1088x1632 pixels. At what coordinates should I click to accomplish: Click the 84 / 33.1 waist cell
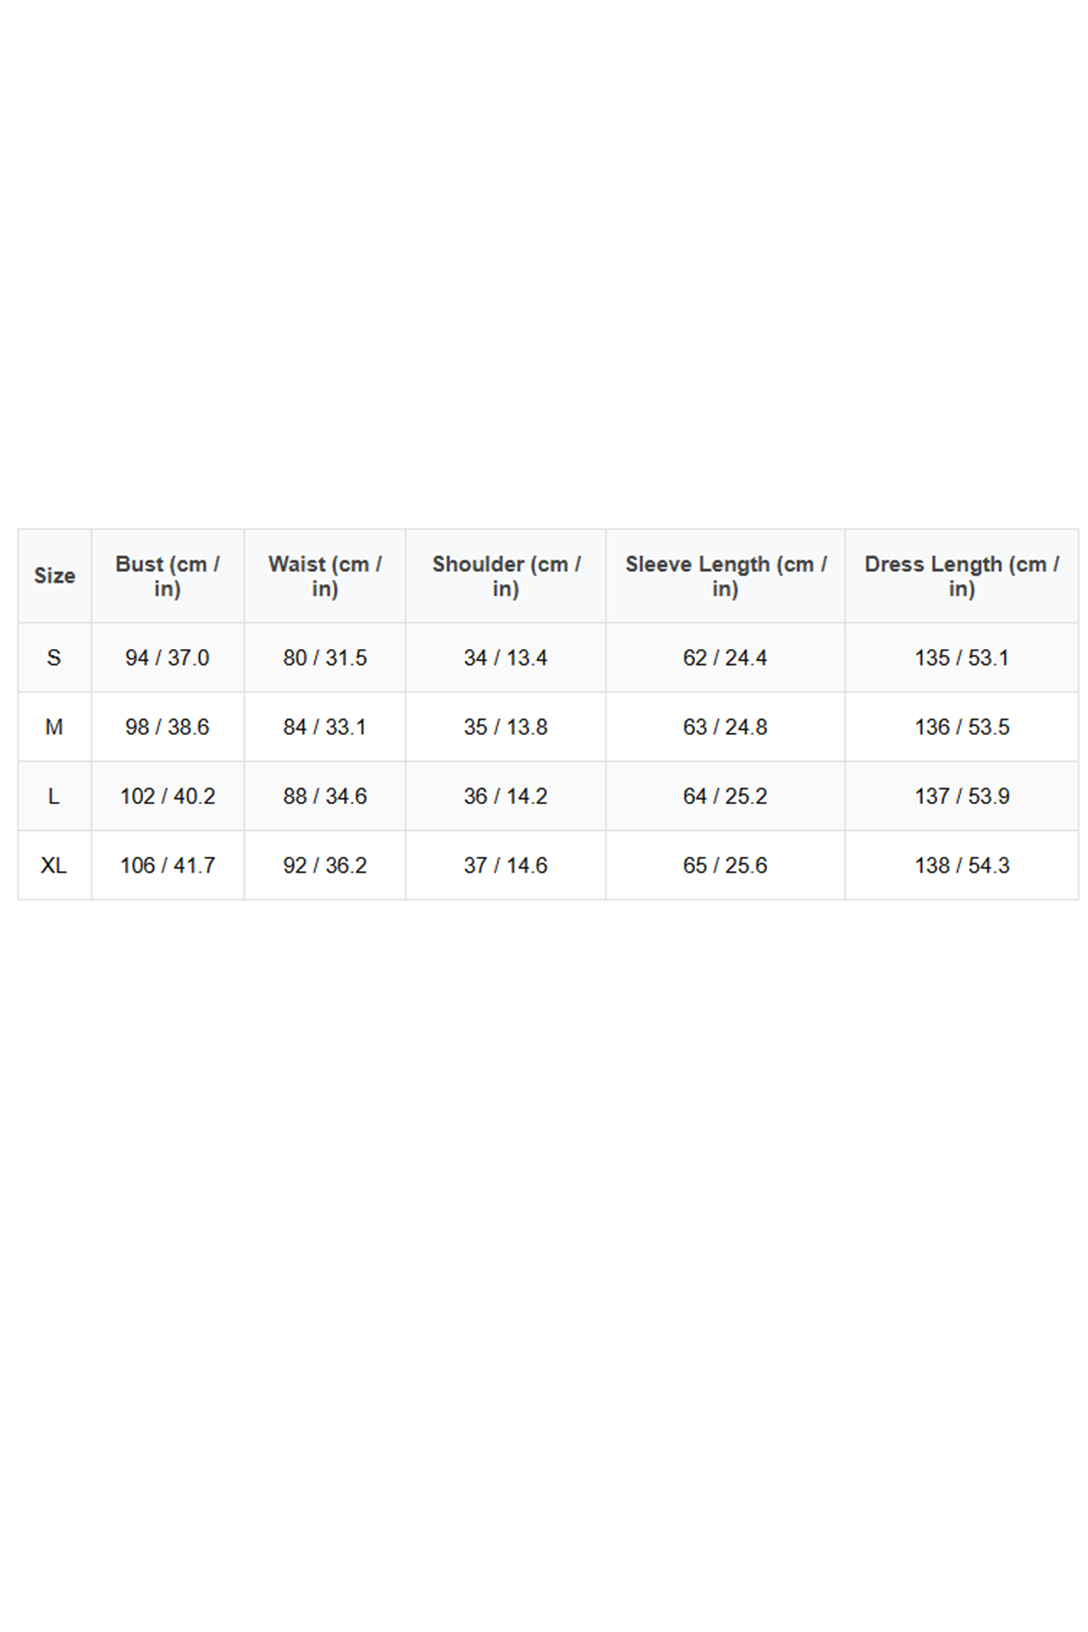325,727
